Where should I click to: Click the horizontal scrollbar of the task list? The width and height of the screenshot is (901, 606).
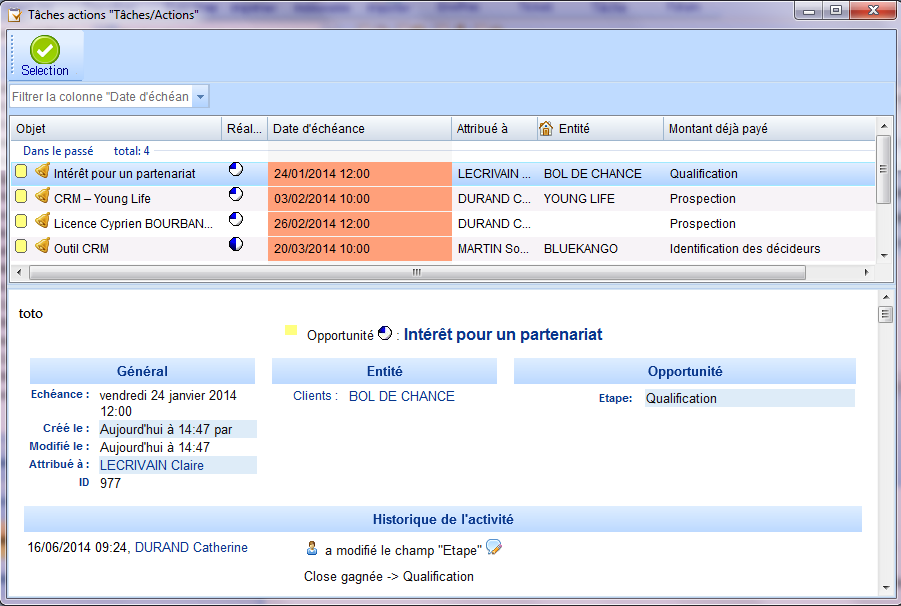tap(417, 272)
